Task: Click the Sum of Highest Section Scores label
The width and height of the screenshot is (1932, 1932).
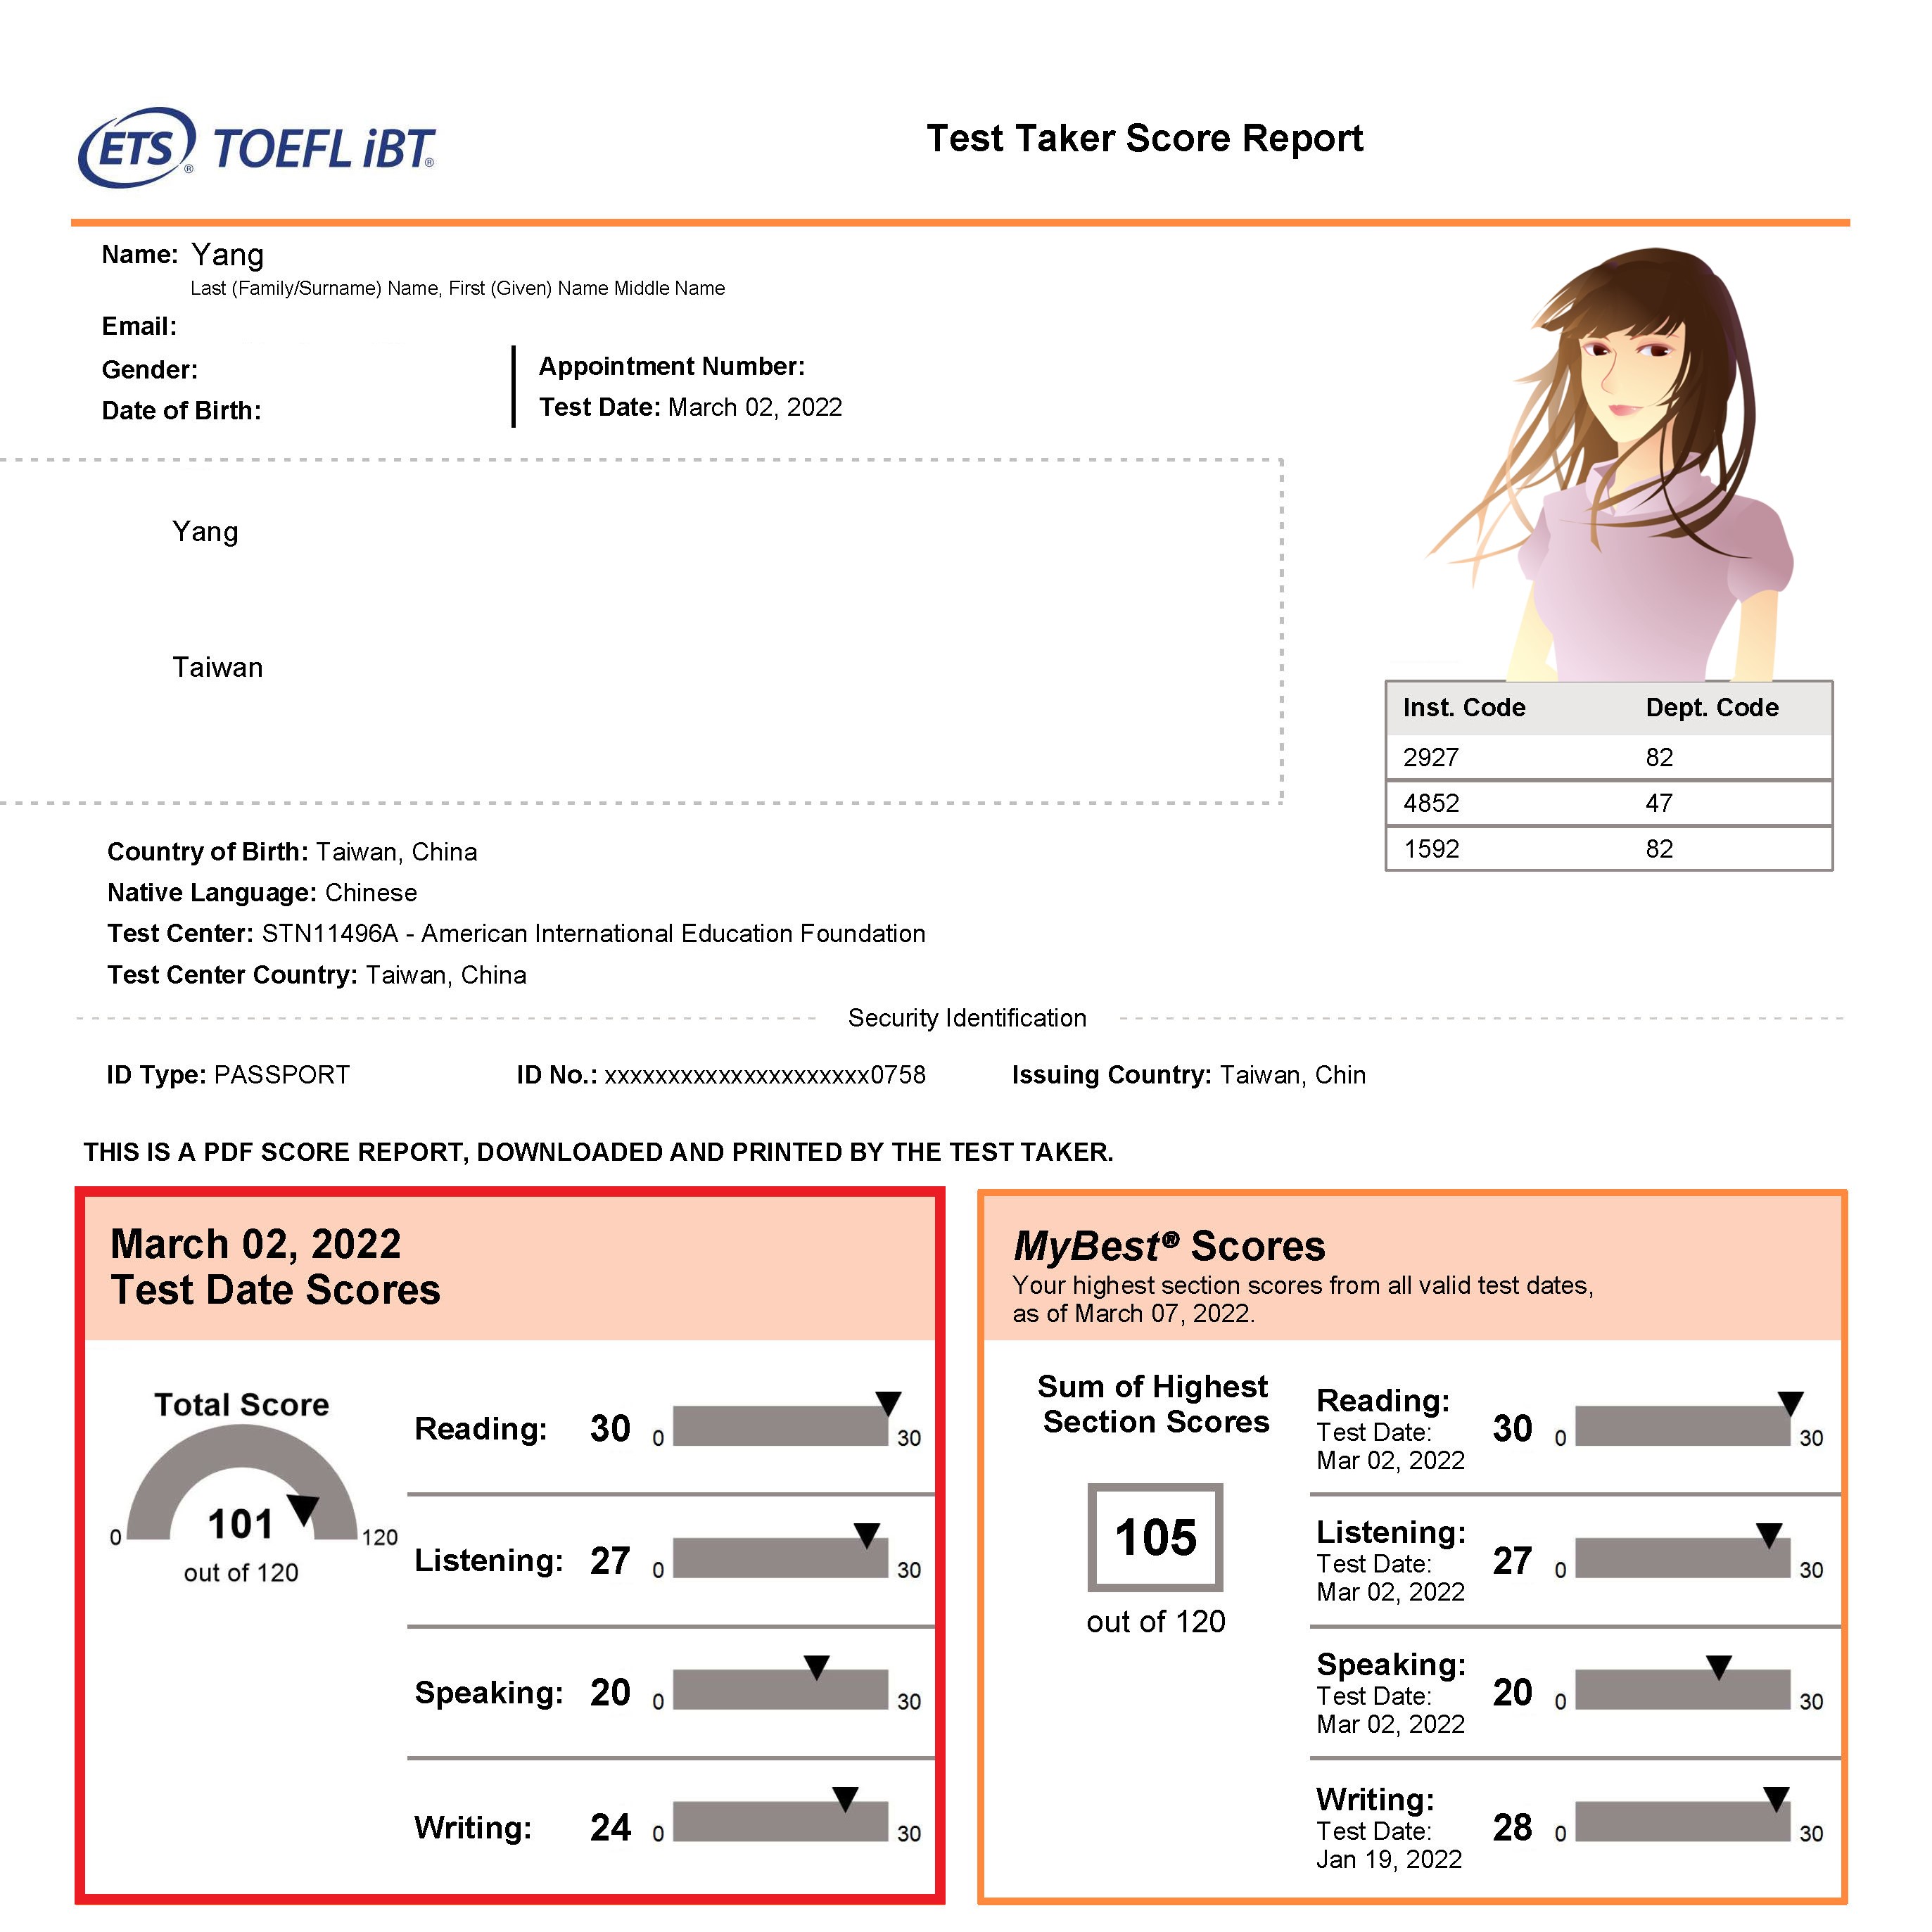Action: [x=1154, y=1404]
